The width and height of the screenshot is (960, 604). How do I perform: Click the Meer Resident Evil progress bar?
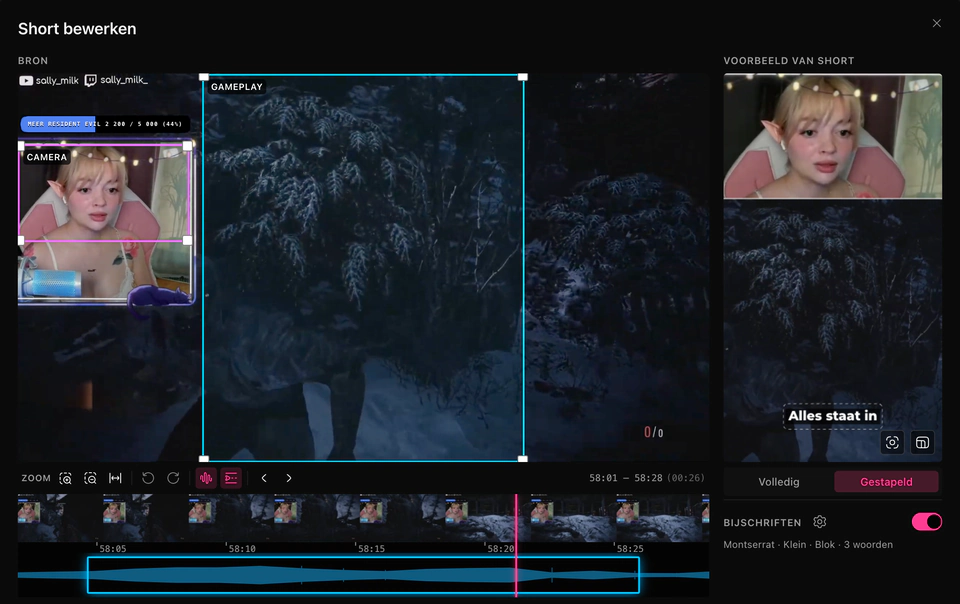click(x=105, y=124)
